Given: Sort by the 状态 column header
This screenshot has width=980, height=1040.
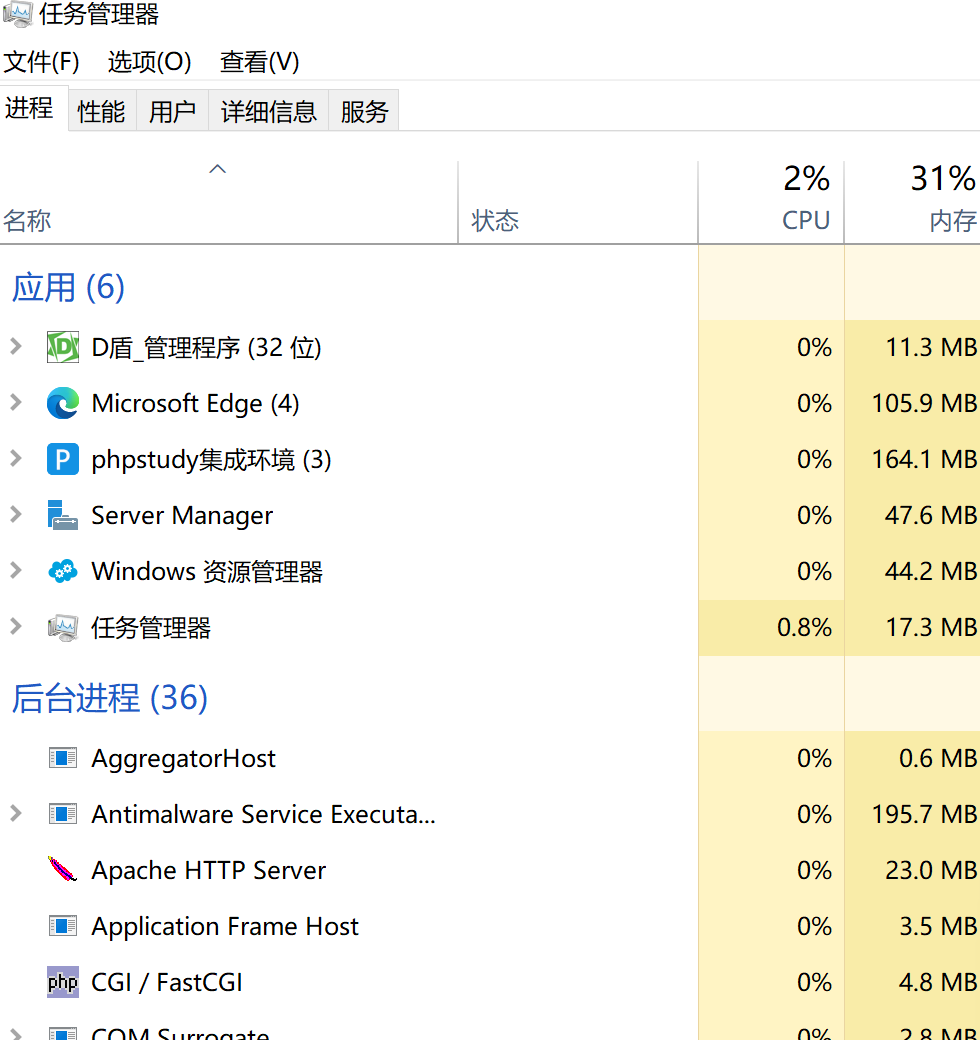Looking at the screenshot, I should (x=578, y=202).
